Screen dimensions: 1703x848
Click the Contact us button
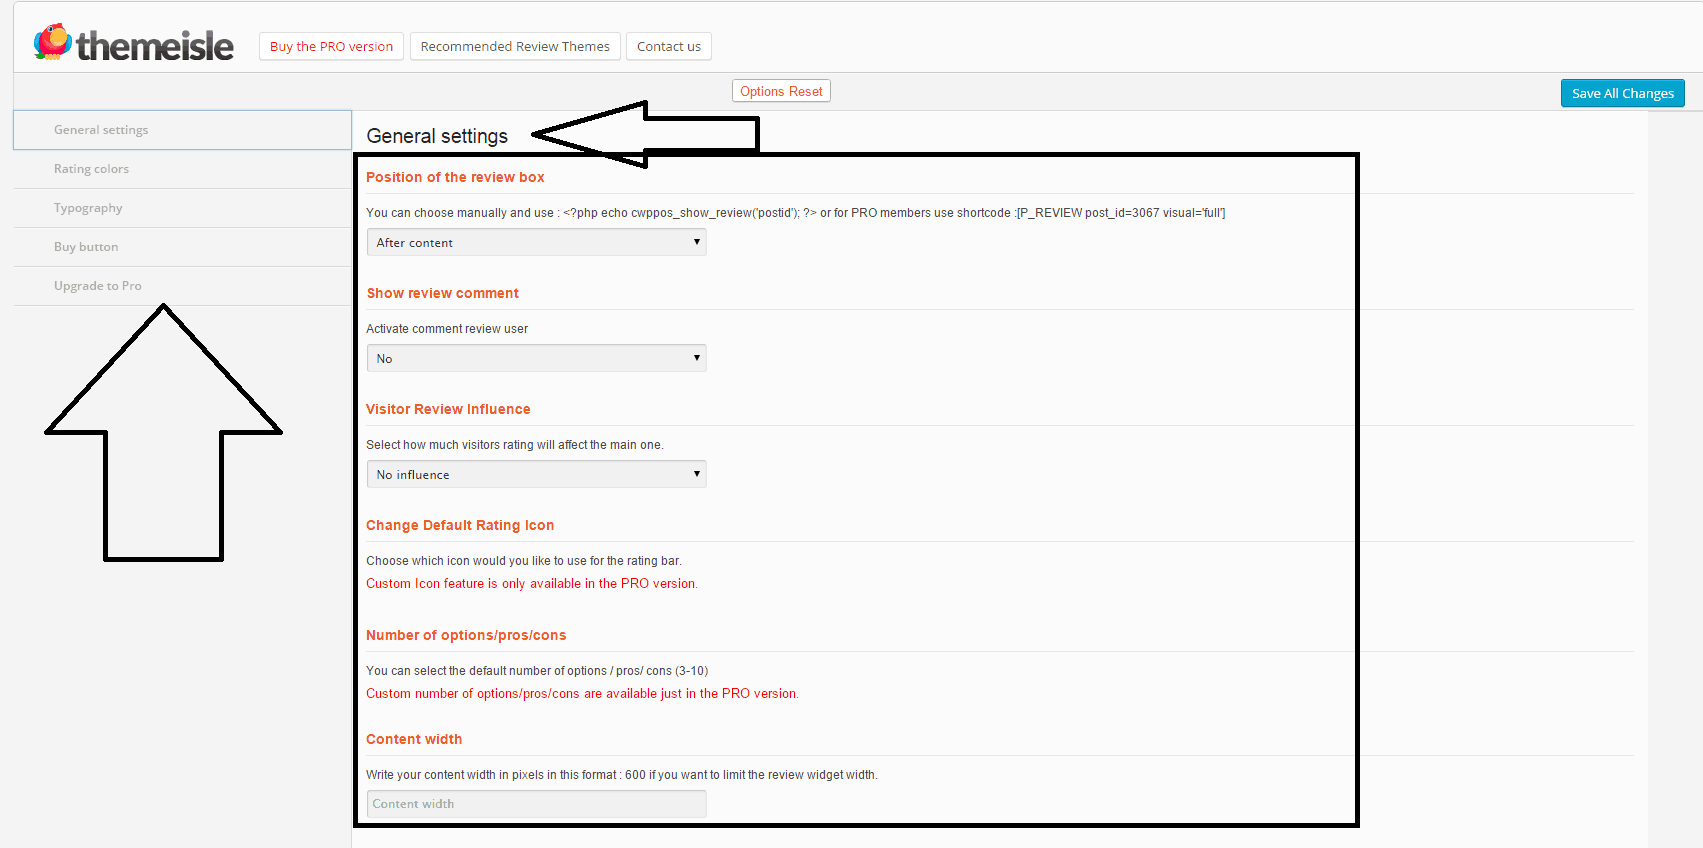pos(669,47)
